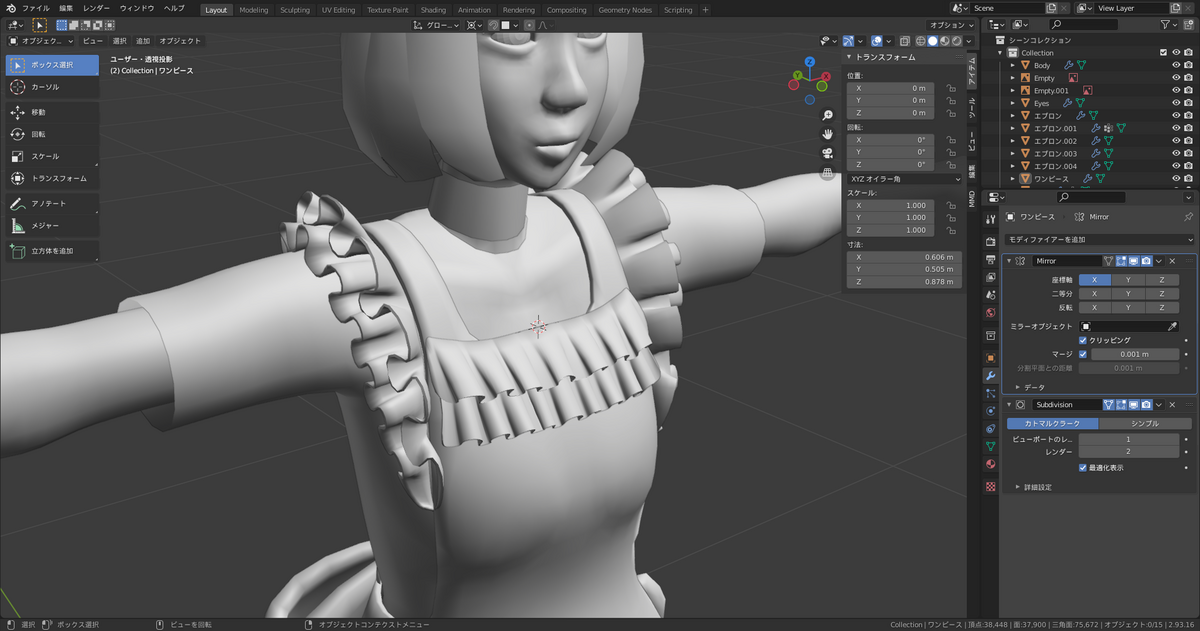Click the scale X value field
Image resolution: width=1200 pixels, height=631 pixels.
tap(892, 205)
